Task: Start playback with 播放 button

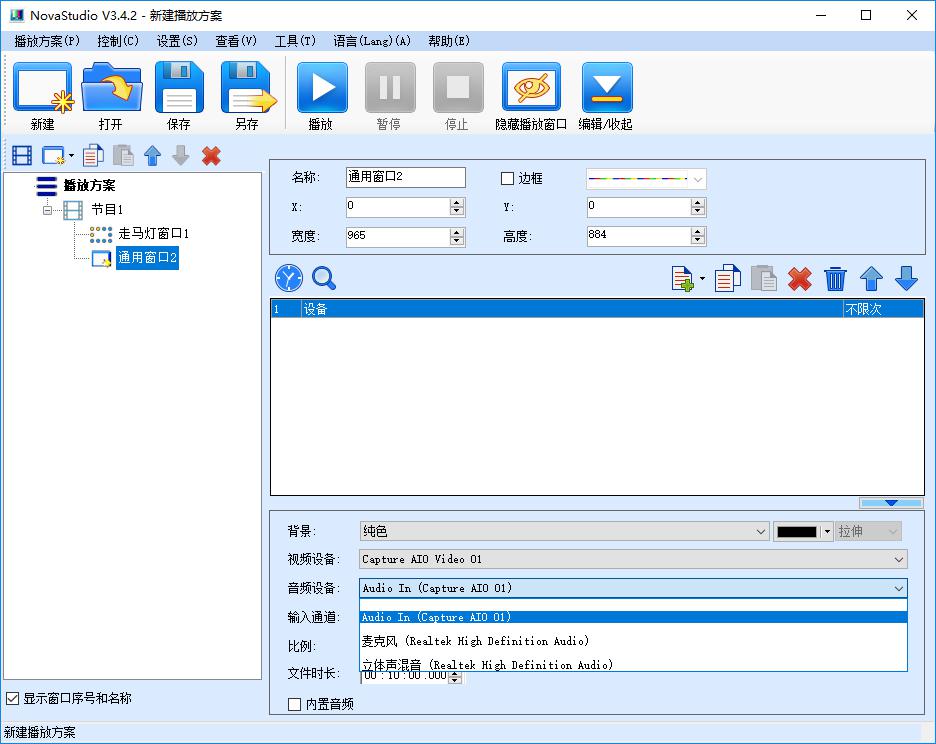Action: [321, 89]
